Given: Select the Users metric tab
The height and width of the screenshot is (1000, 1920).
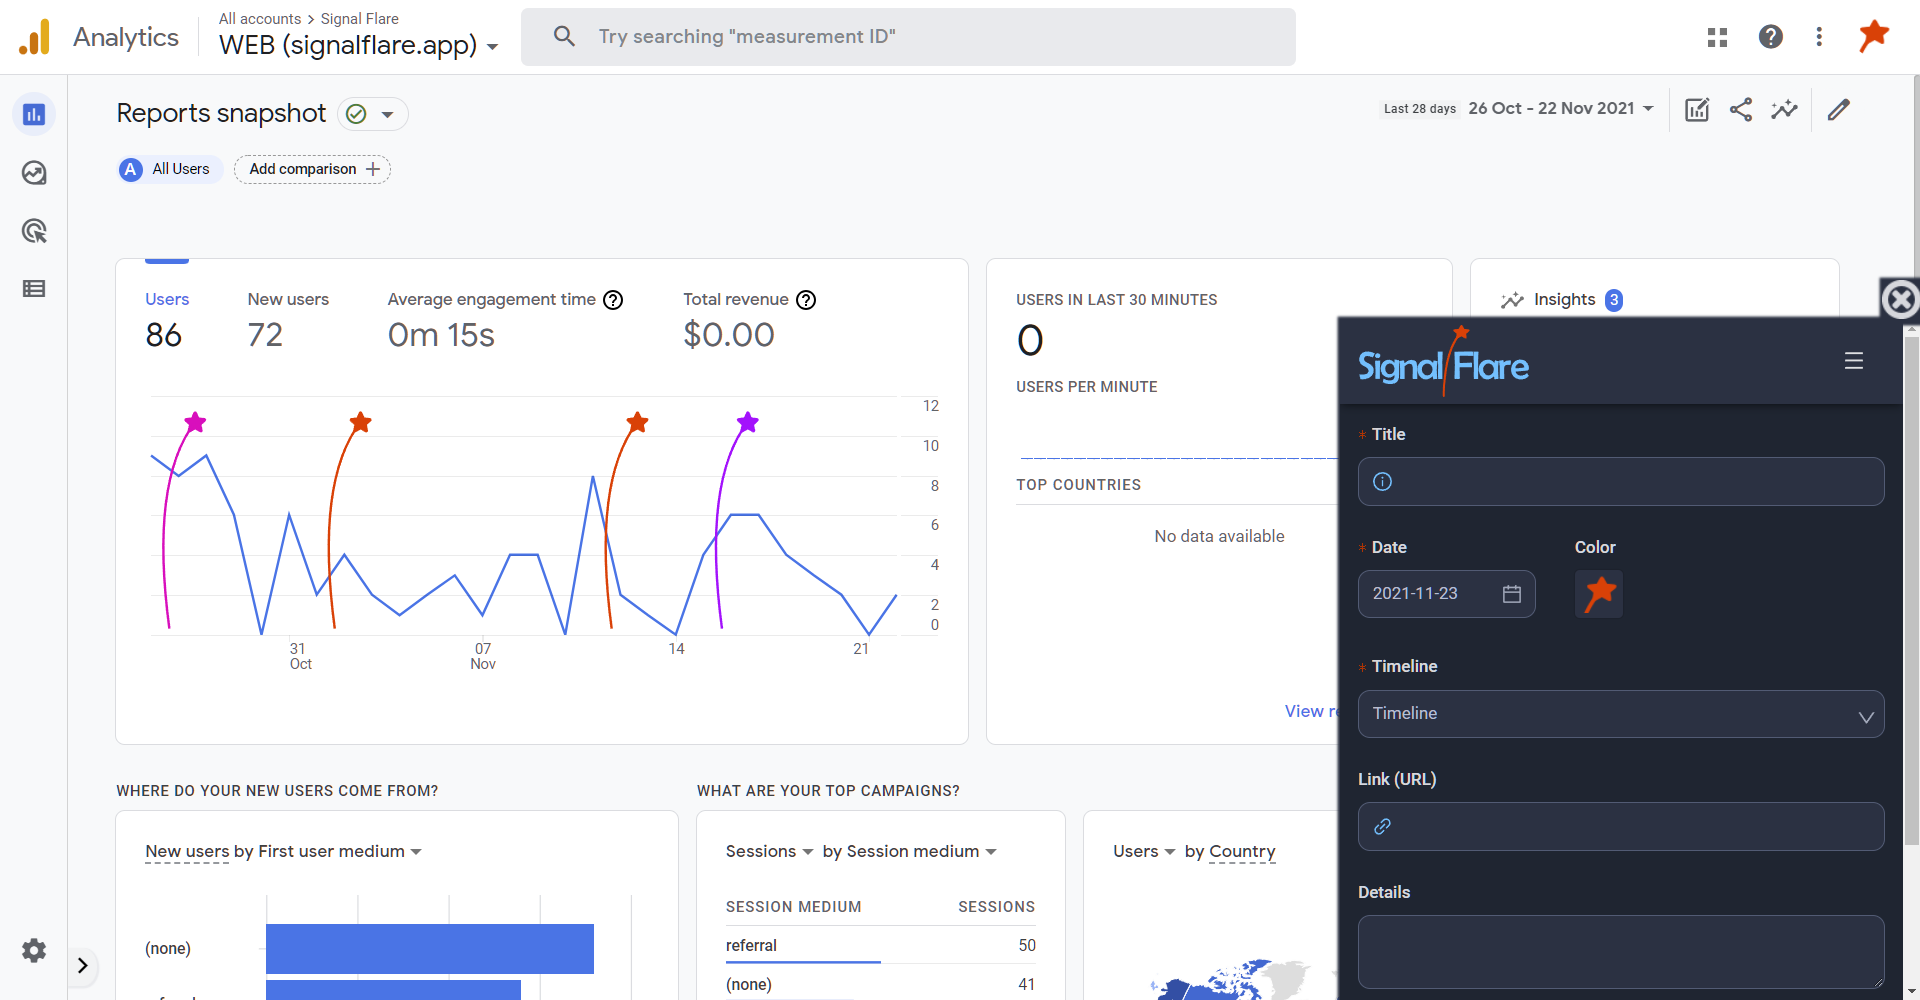Looking at the screenshot, I should pyautogui.click(x=166, y=299).
